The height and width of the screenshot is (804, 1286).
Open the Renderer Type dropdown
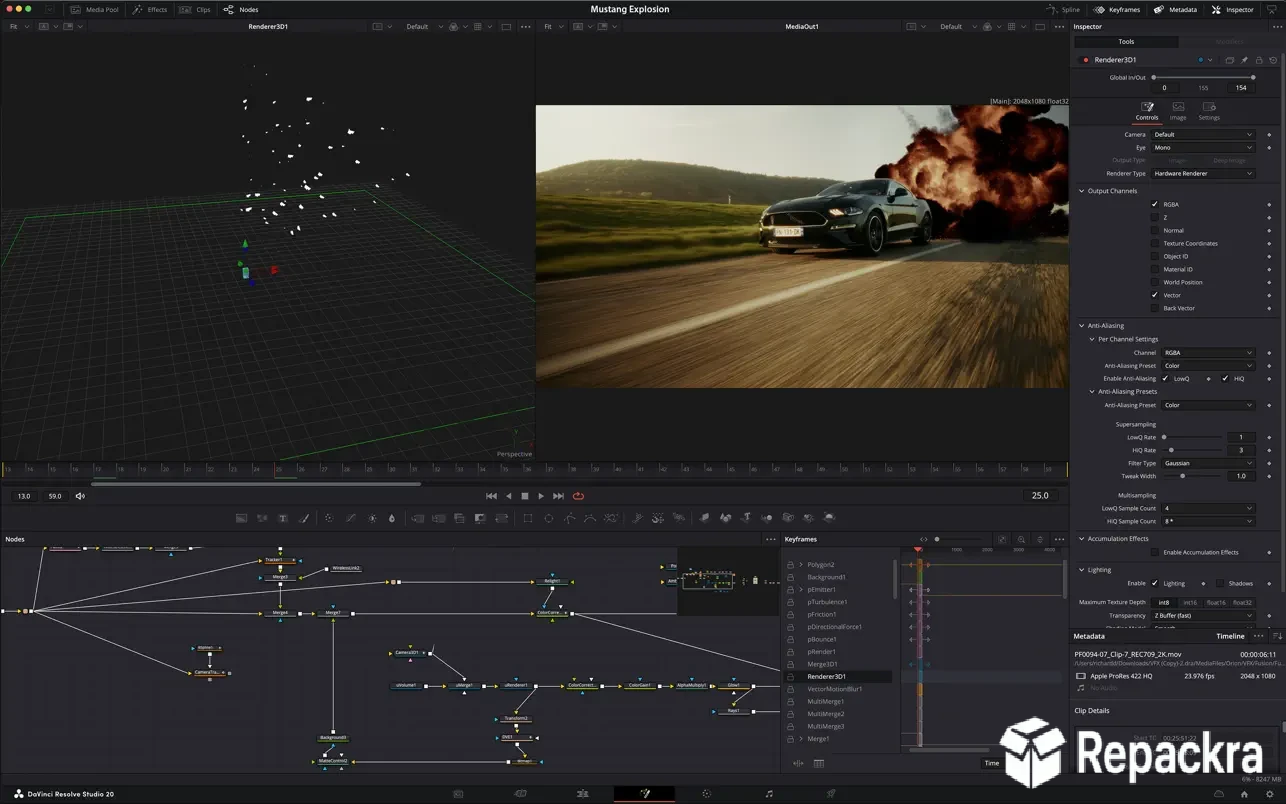(x=1202, y=173)
